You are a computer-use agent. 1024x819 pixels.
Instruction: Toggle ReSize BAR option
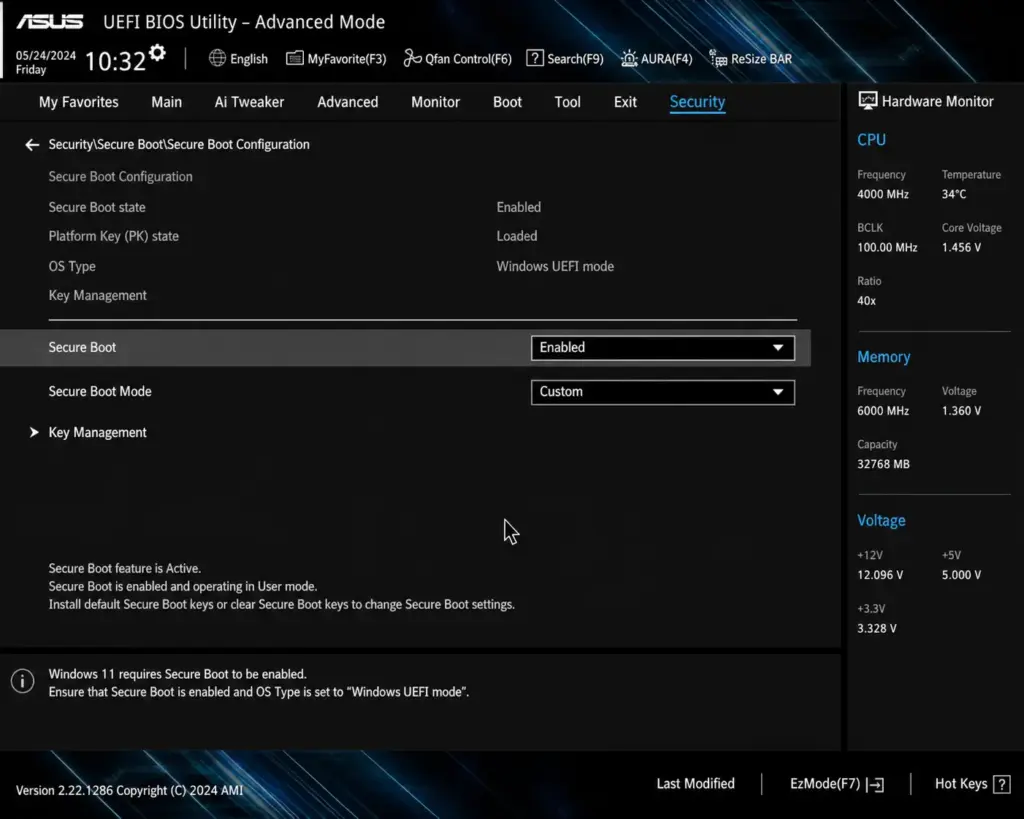point(750,59)
